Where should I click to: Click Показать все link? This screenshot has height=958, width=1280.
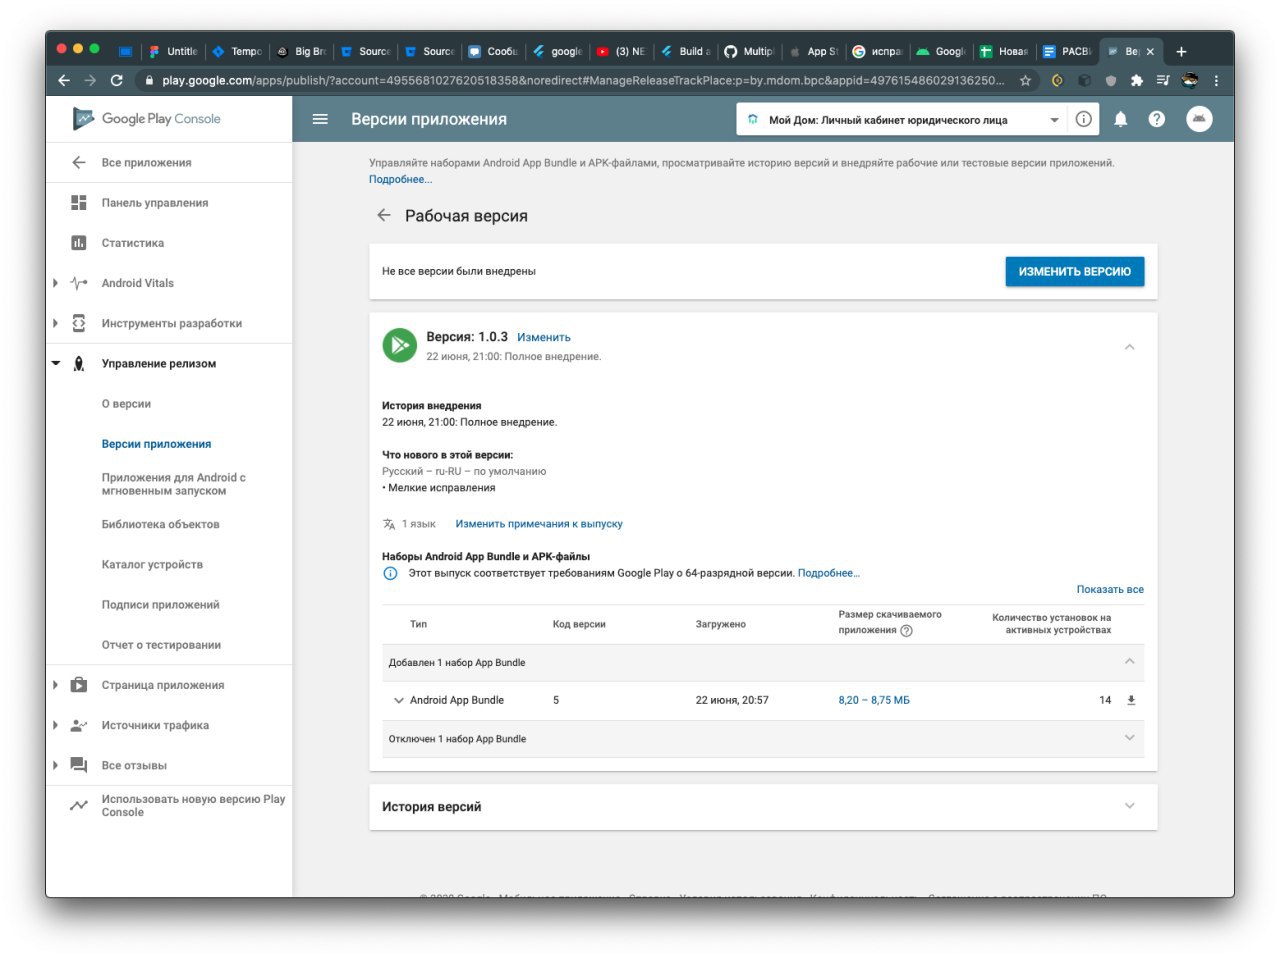[1110, 589]
